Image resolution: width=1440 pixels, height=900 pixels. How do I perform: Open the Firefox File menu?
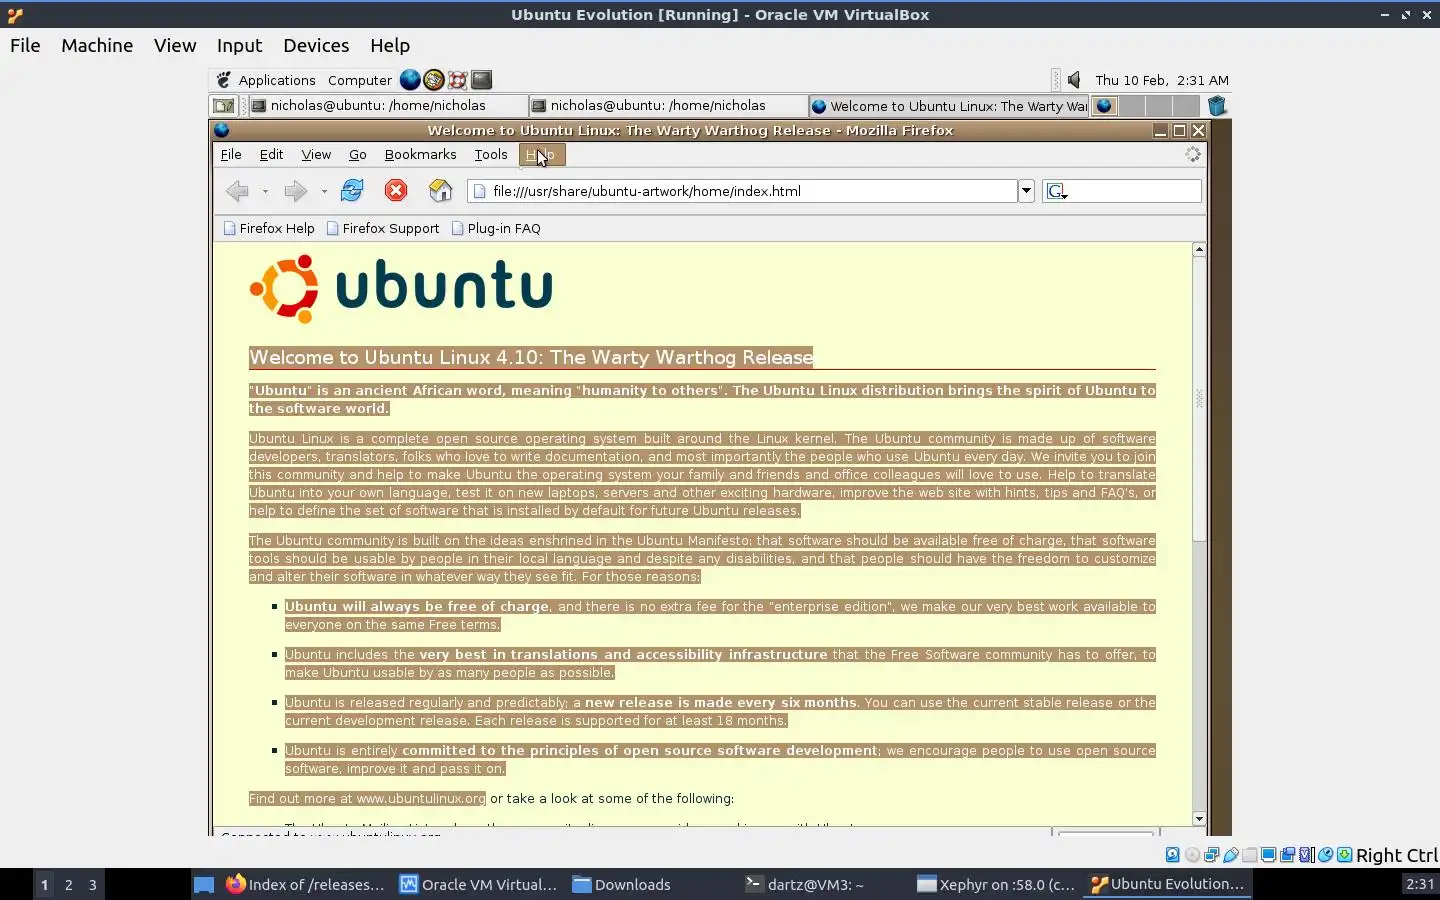(x=231, y=155)
